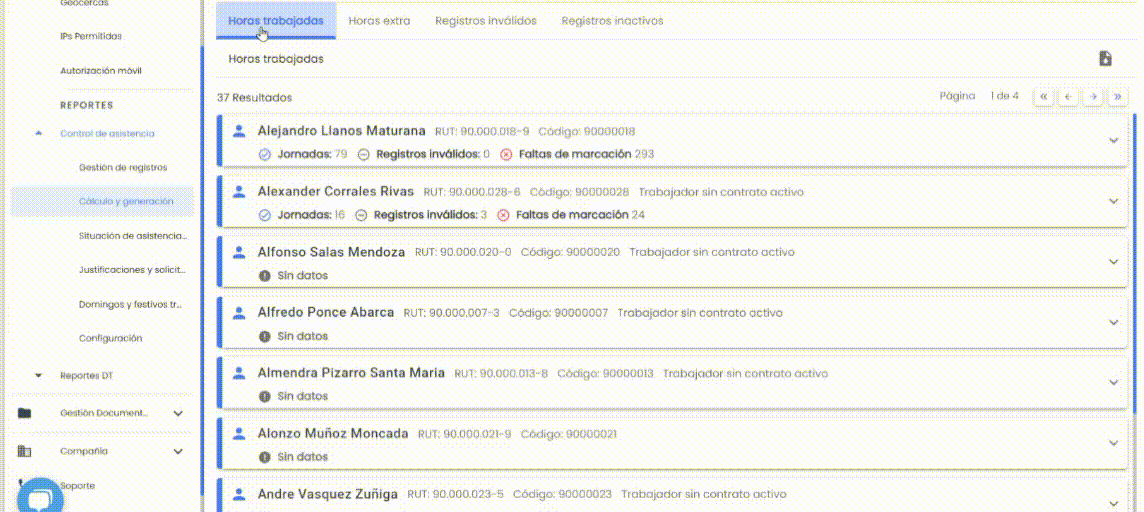Image resolution: width=1144 pixels, height=512 pixels.
Task: Click the '37 Resultados' count text
Action: click(x=255, y=97)
